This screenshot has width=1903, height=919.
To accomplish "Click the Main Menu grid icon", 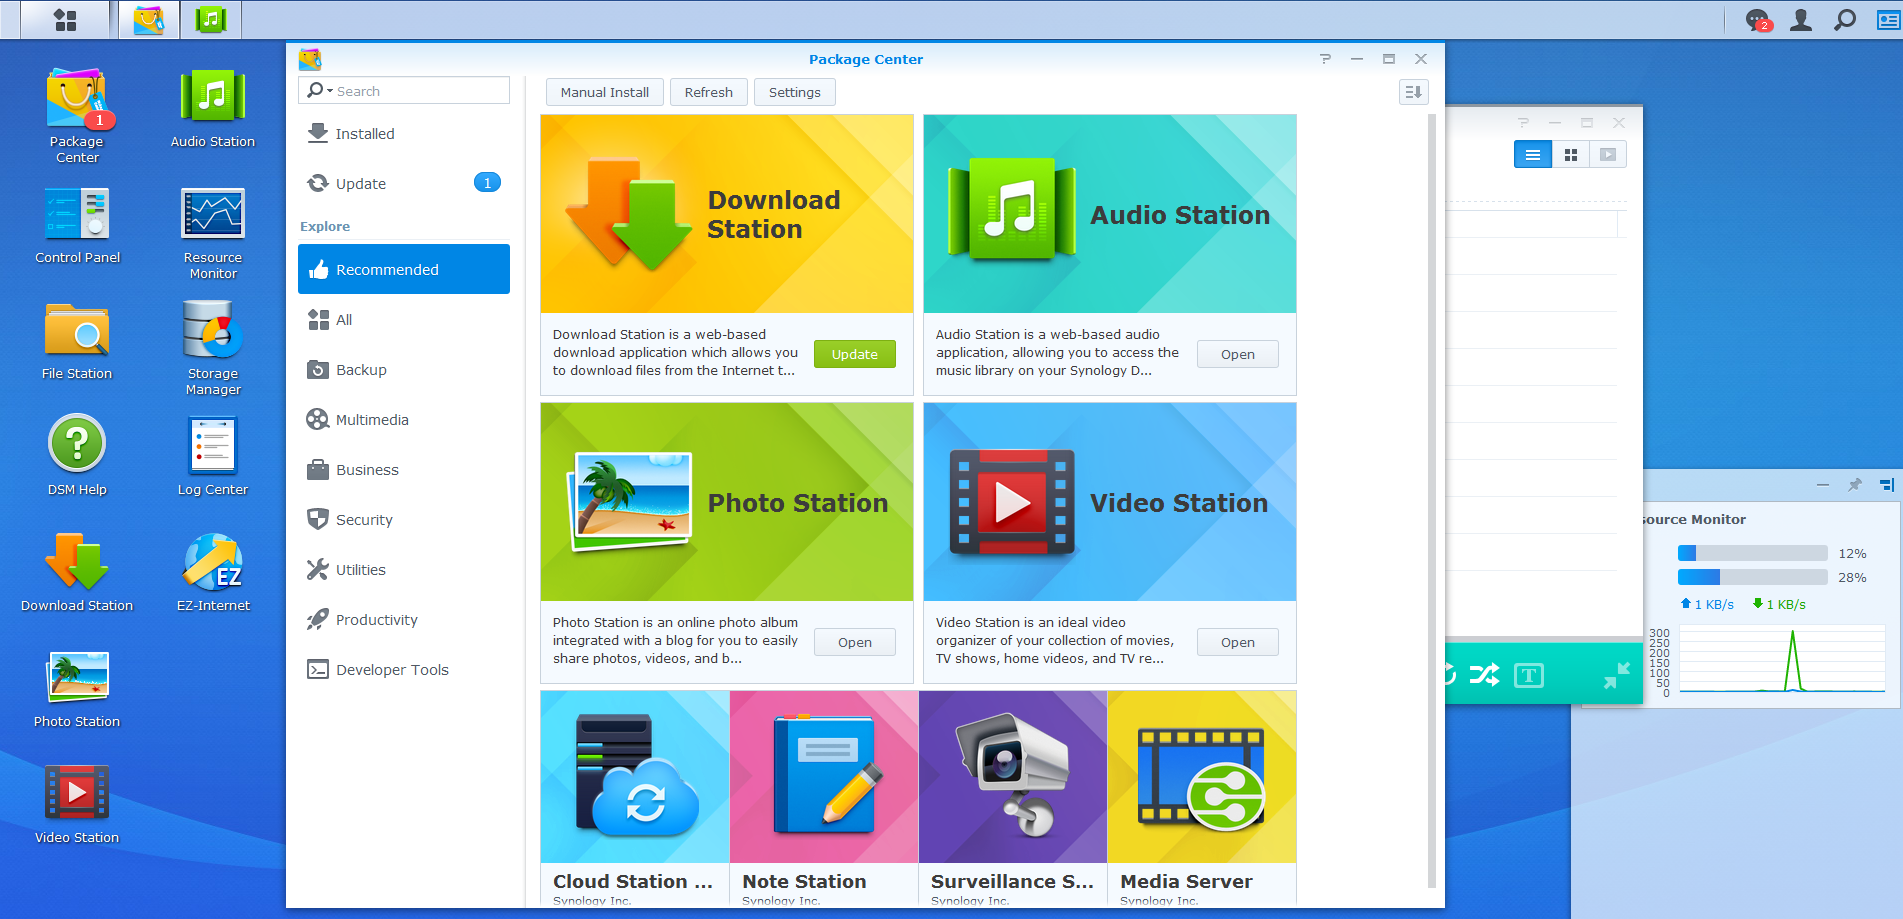I will pos(65,20).
